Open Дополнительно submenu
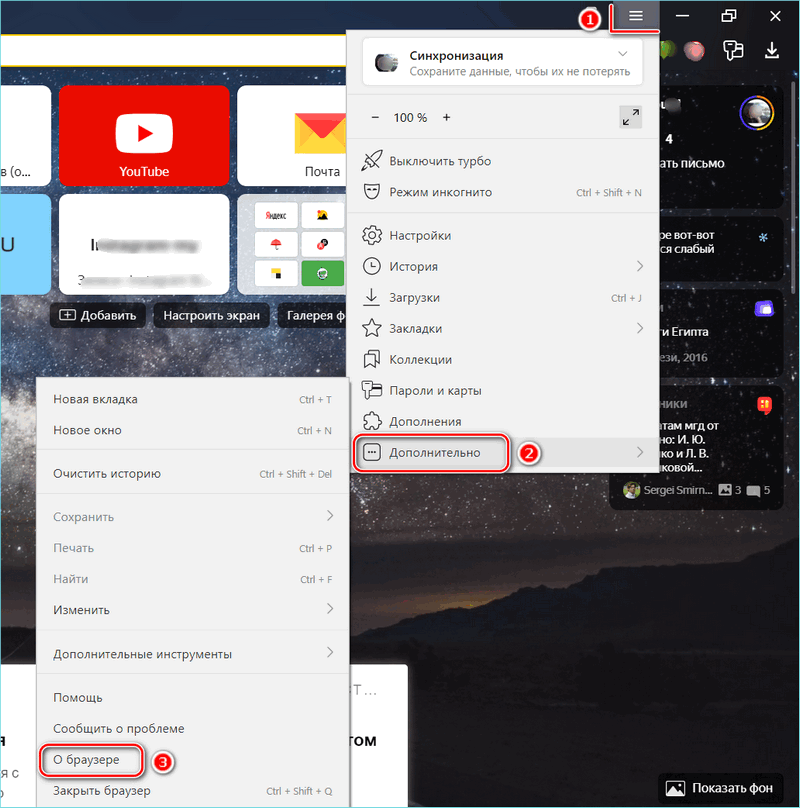Screen dimensions: 800x808 coord(434,453)
